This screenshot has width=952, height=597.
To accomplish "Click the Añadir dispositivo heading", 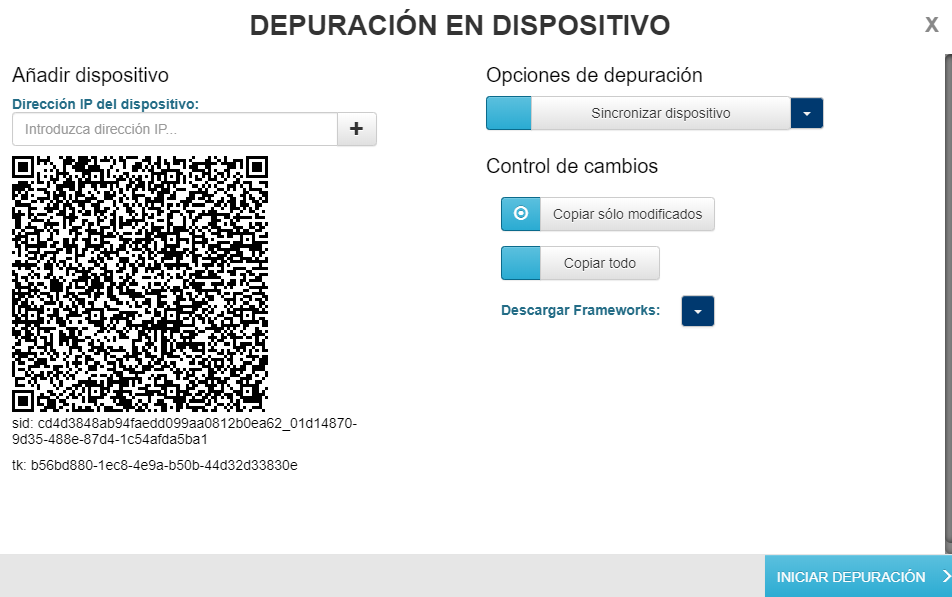I will 90,75.
